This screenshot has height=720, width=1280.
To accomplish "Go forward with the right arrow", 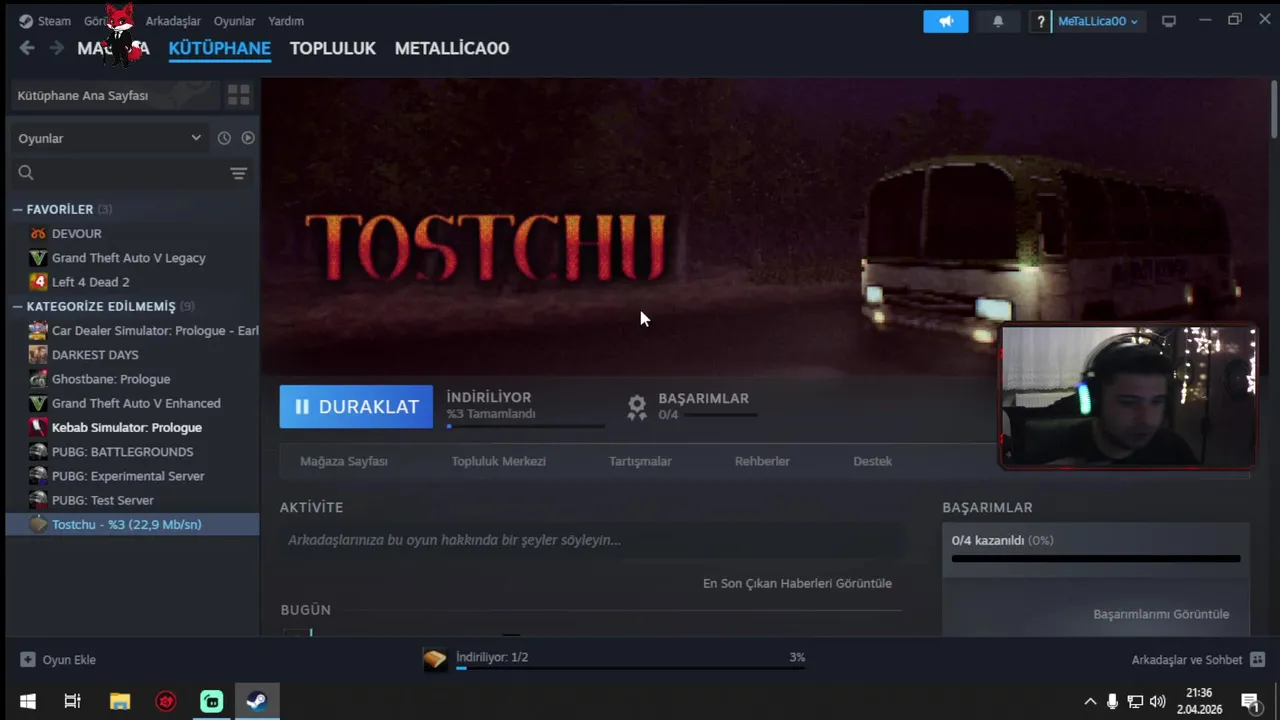I will click(x=57, y=48).
